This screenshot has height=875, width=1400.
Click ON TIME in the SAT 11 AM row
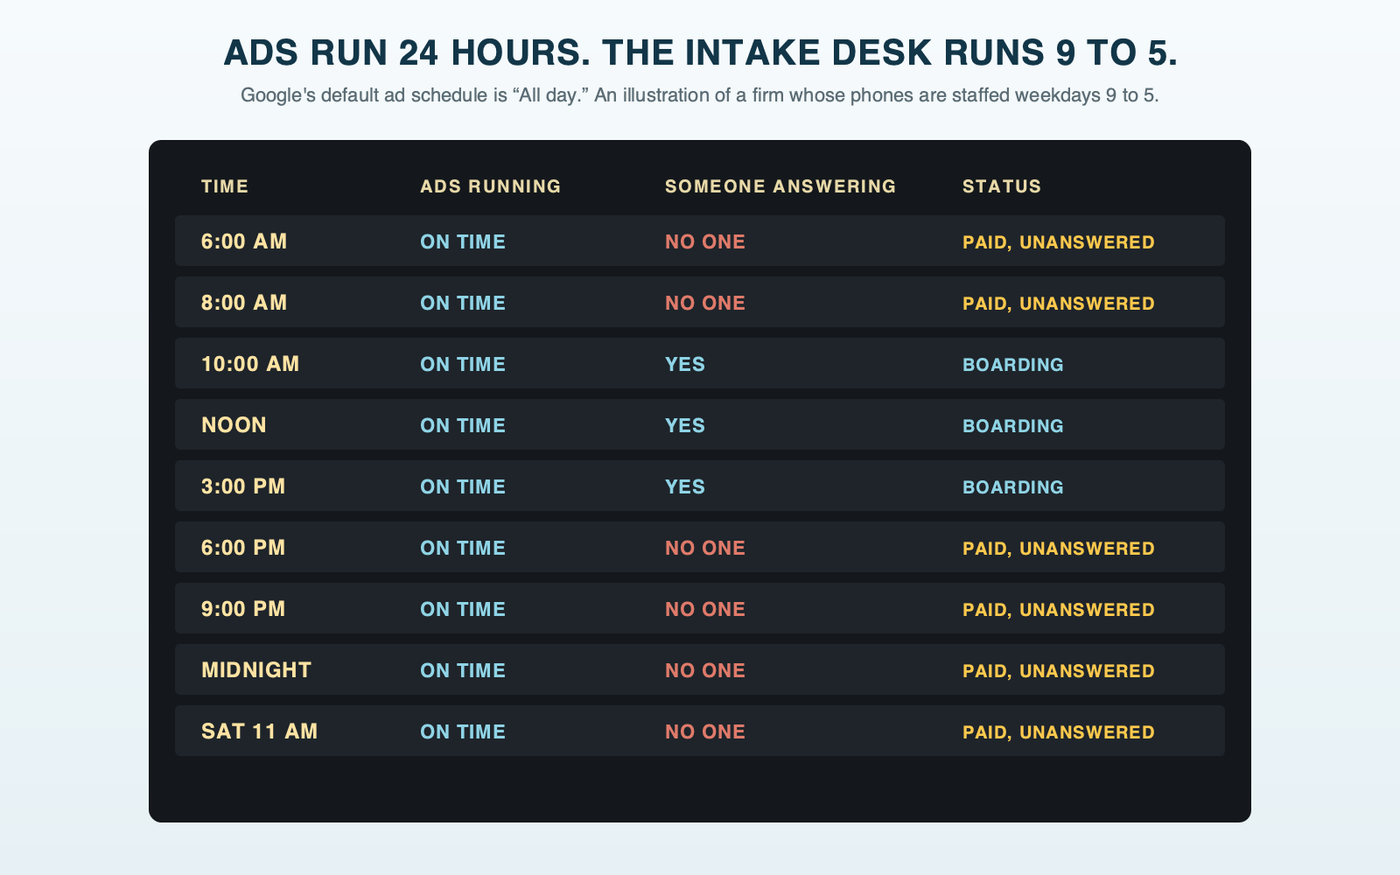(x=463, y=731)
